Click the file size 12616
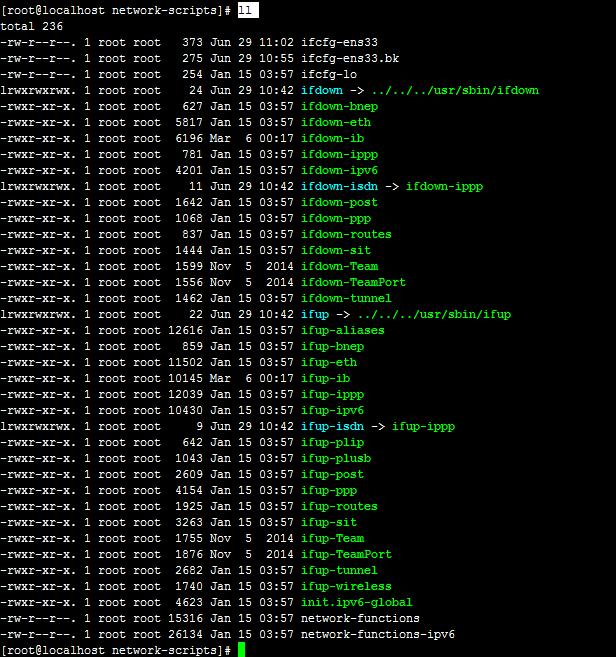The width and height of the screenshot is (616, 657). click(185, 330)
